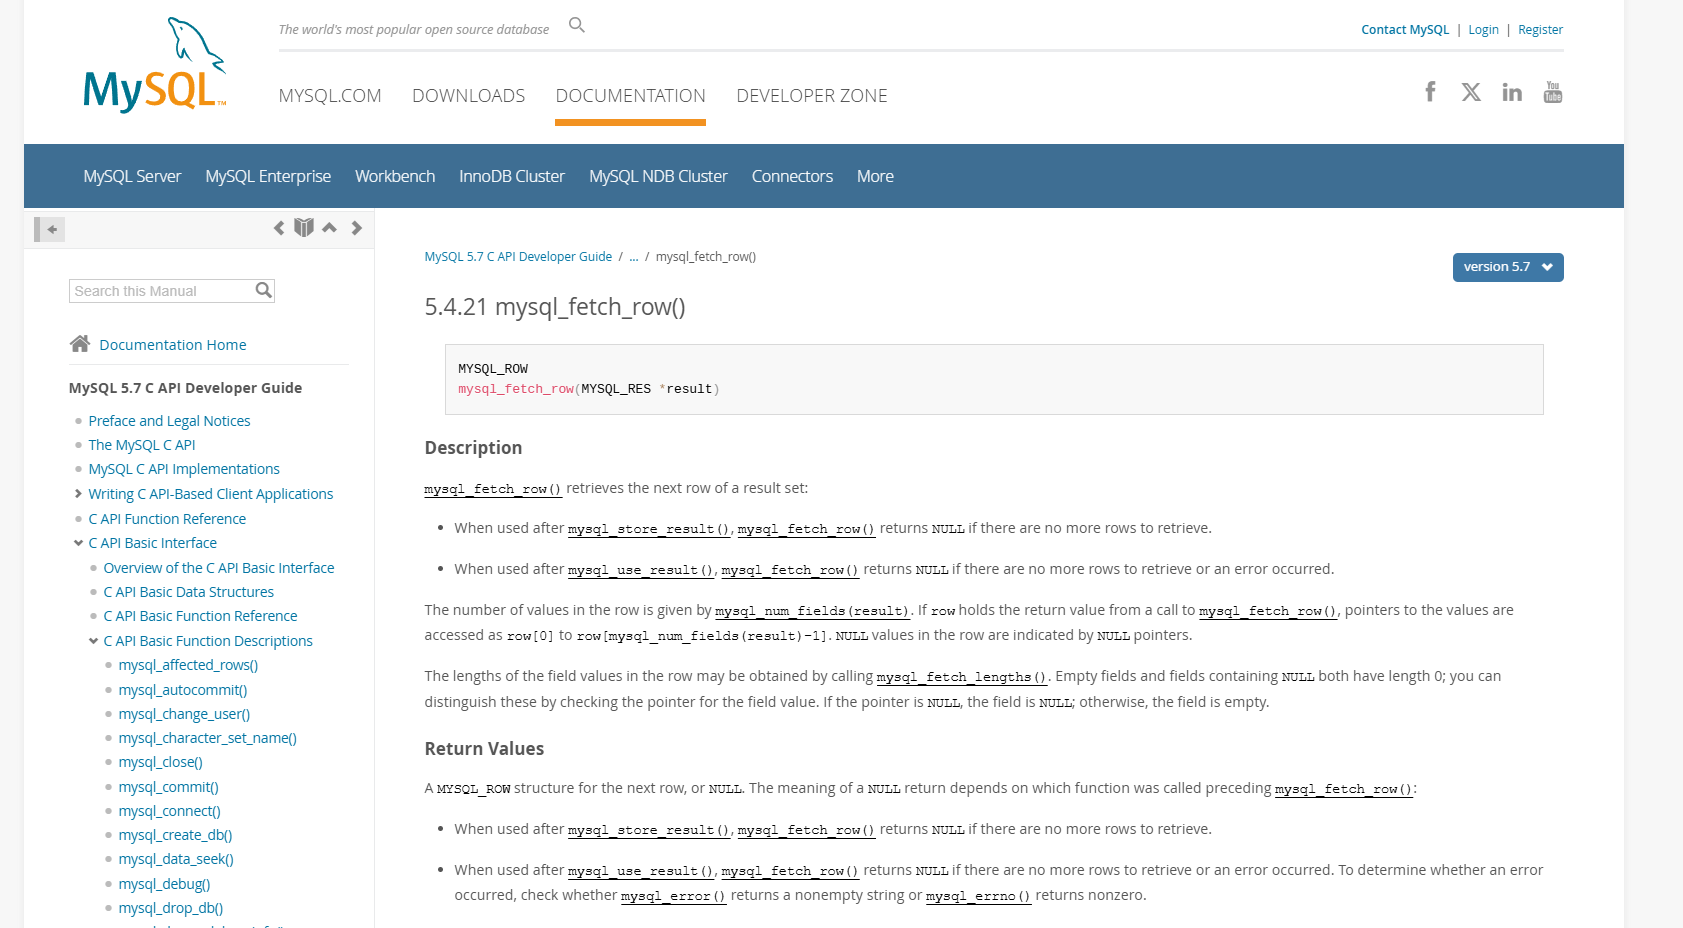The width and height of the screenshot is (1683, 928).
Task: Open the More menu in blue bar
Action: (x=875, y=176)
